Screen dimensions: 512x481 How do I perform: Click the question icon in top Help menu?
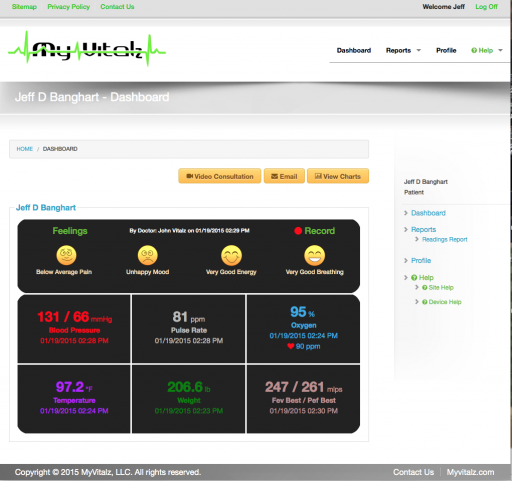point(474,50)
